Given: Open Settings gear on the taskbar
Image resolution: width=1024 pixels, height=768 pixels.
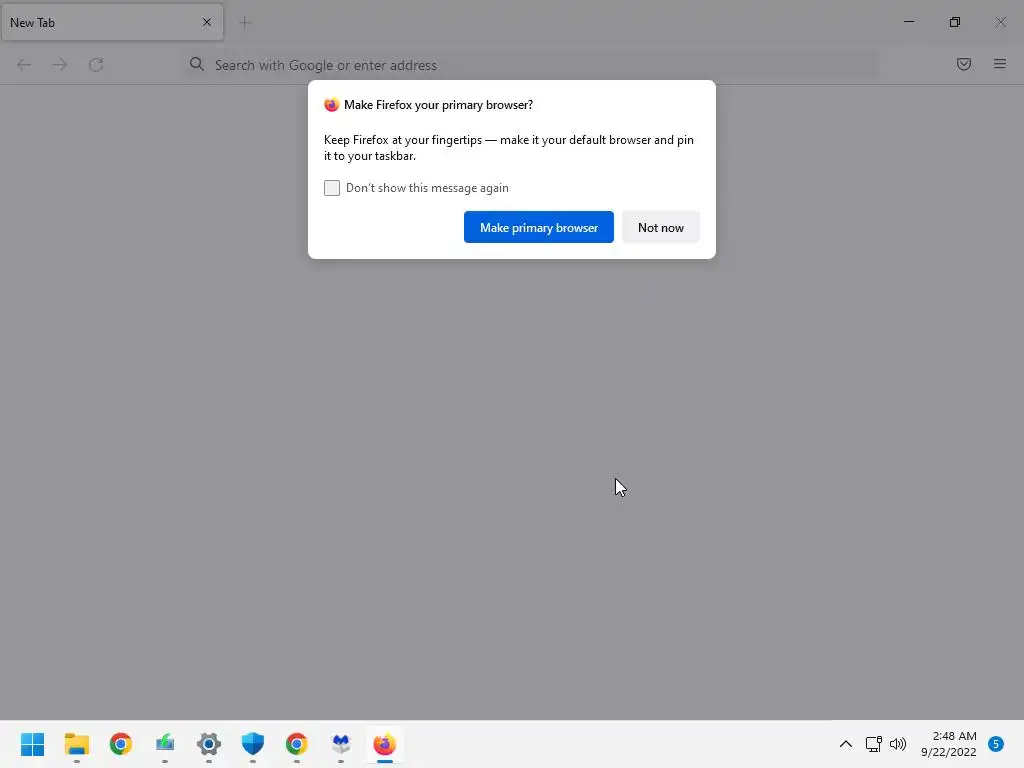Looking at the screenshot, I should pyautogui.click(x=209, y=744).
